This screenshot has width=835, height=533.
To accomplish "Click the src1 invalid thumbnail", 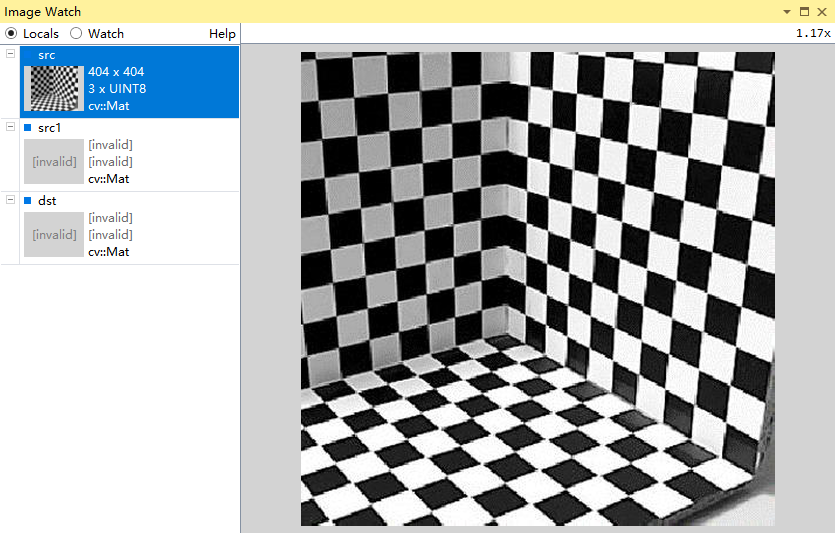I will point(54,161).
